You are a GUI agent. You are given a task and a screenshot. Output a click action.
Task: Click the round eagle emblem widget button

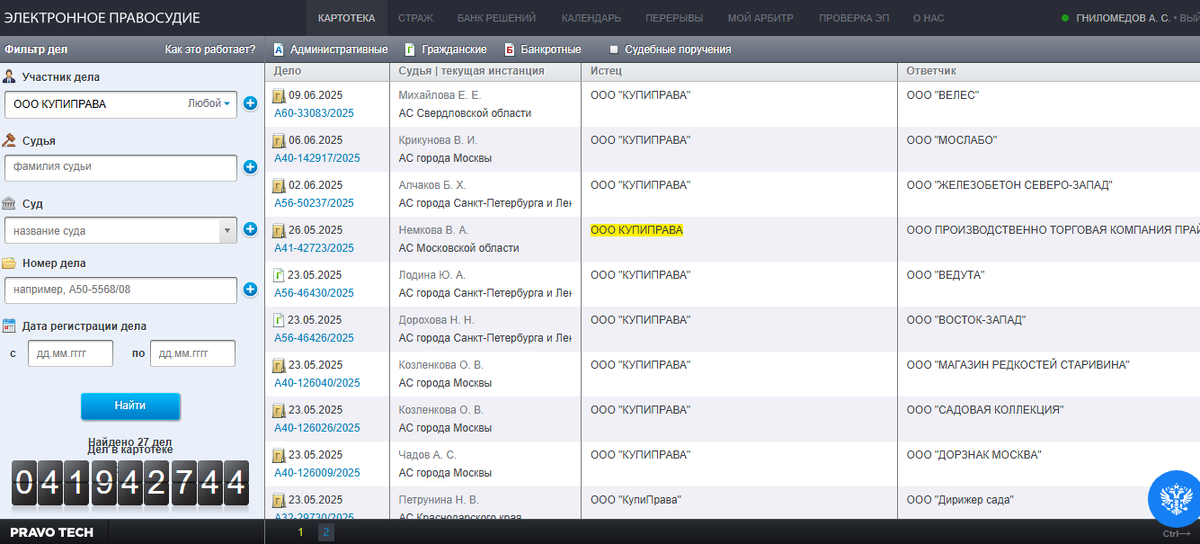1174,500
